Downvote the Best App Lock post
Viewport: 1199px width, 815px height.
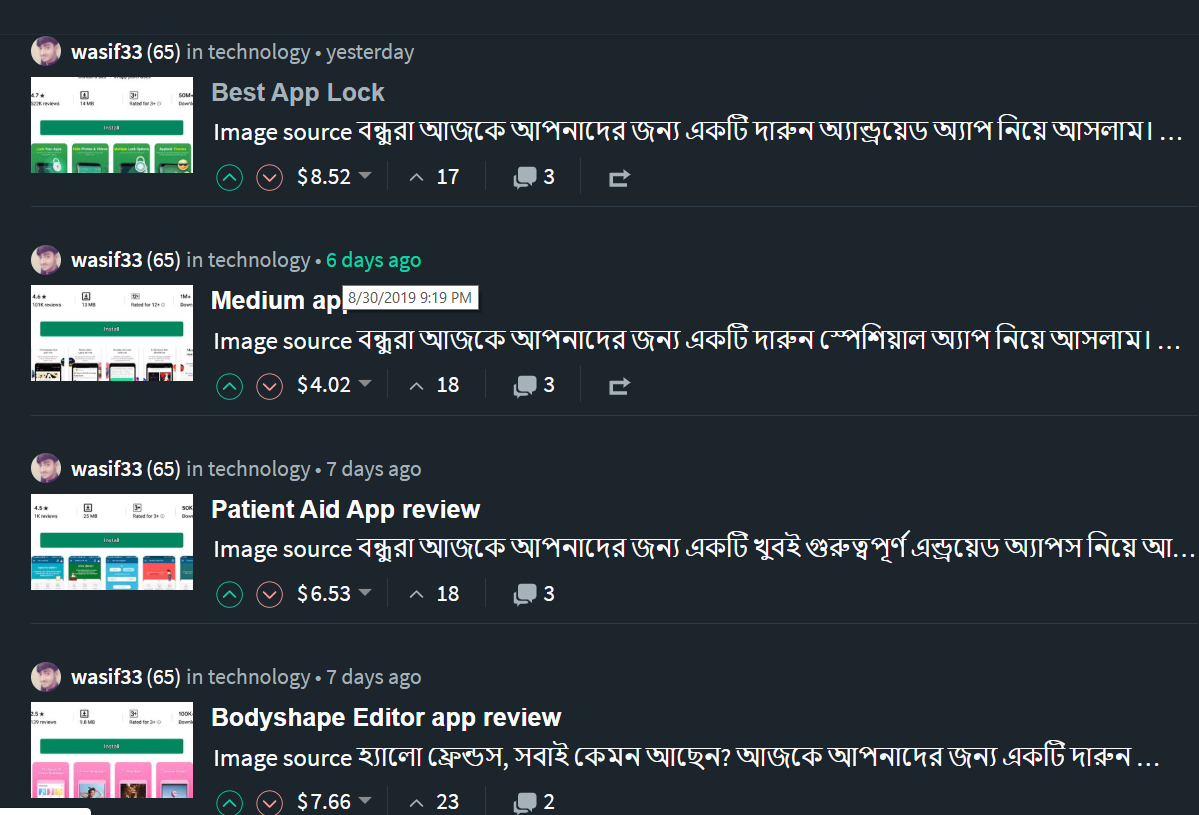coord(269,178)
